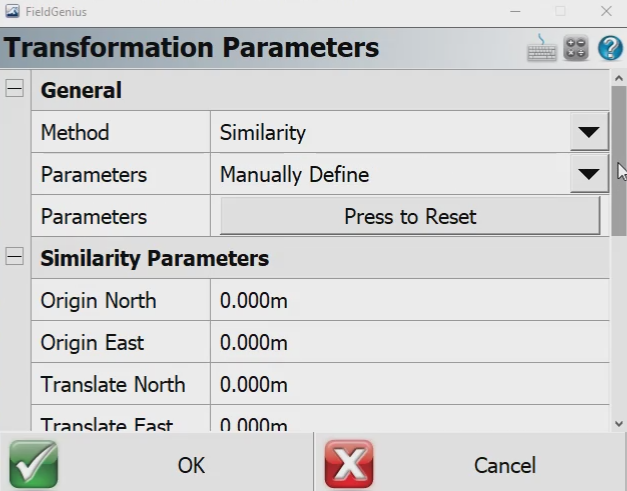Collapse the Similarity Parameters section
The image size is (627, 491).
click(15, 258)
